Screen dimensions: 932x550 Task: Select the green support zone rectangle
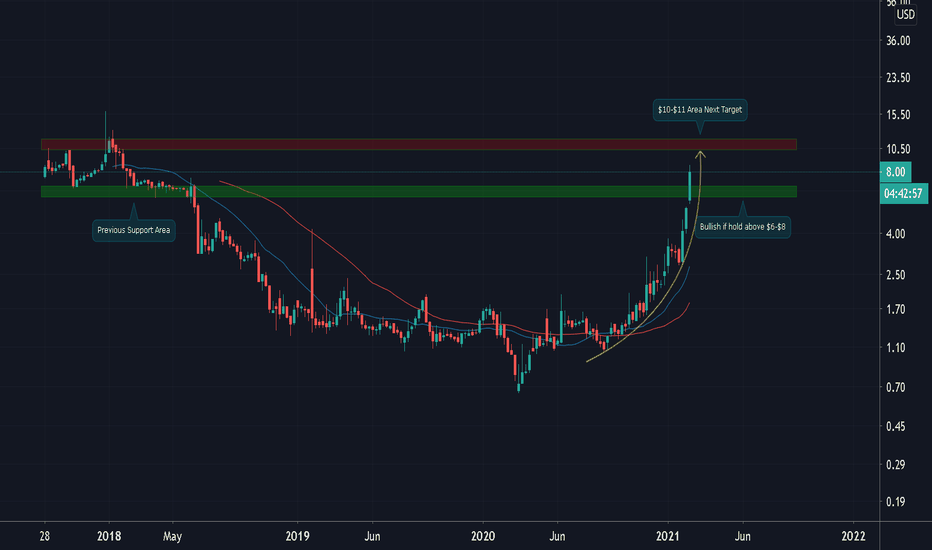pos(418,191)
